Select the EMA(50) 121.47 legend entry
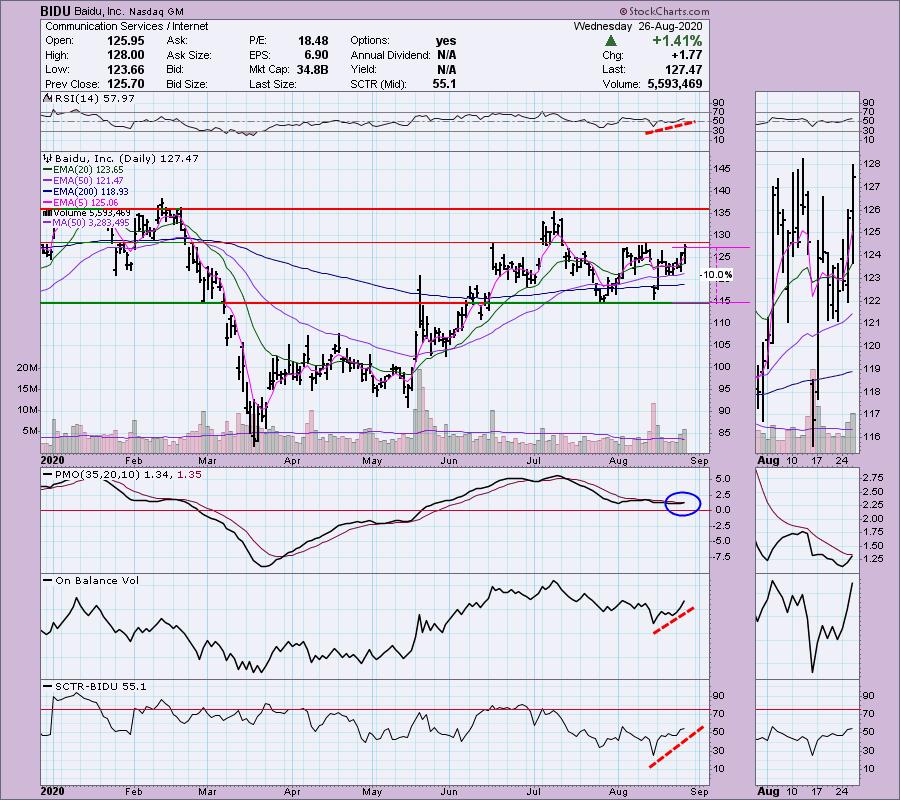 tap(83, 180)
